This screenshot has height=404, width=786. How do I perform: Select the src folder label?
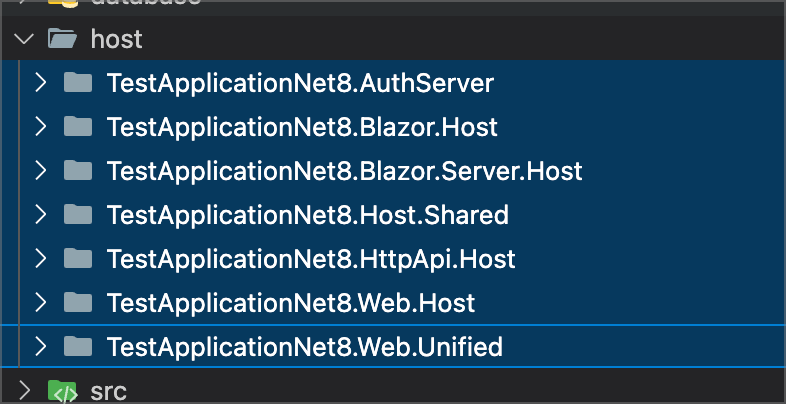pos(108,391)
